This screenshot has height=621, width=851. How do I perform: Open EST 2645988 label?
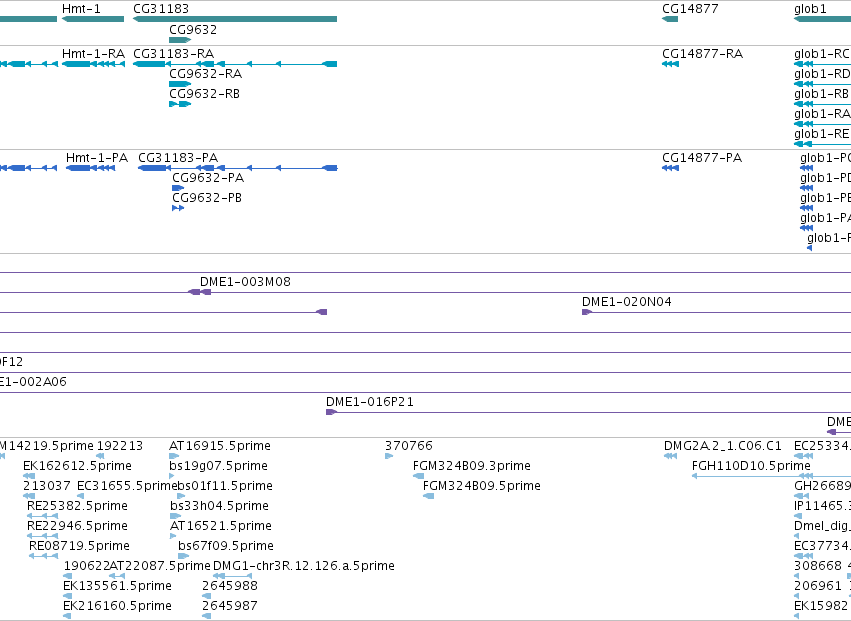(x=230, y=586)
